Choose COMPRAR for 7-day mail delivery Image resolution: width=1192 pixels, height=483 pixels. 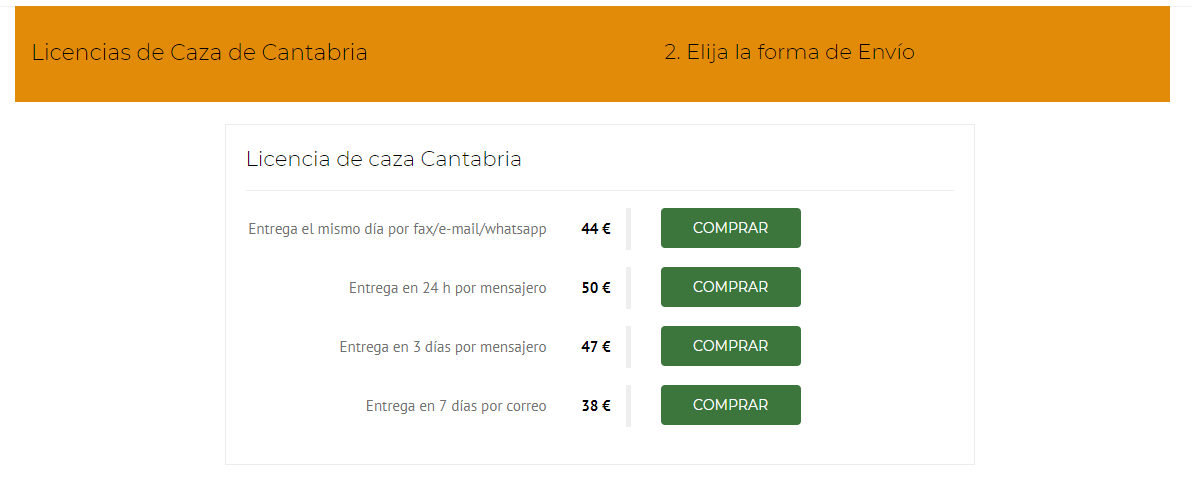(730, 405)
